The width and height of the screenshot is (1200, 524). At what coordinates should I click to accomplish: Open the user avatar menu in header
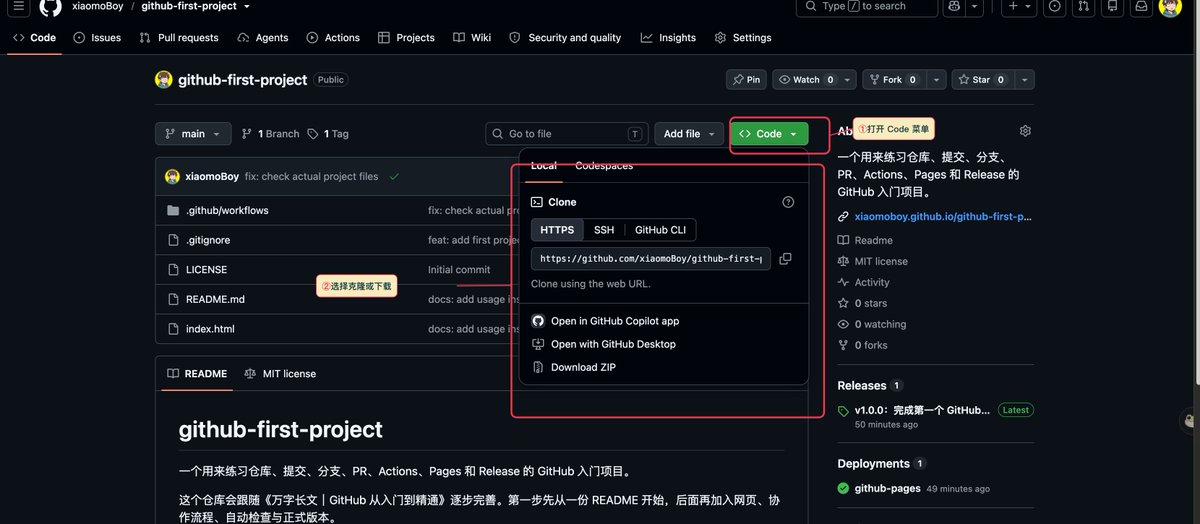[1170, 6]
